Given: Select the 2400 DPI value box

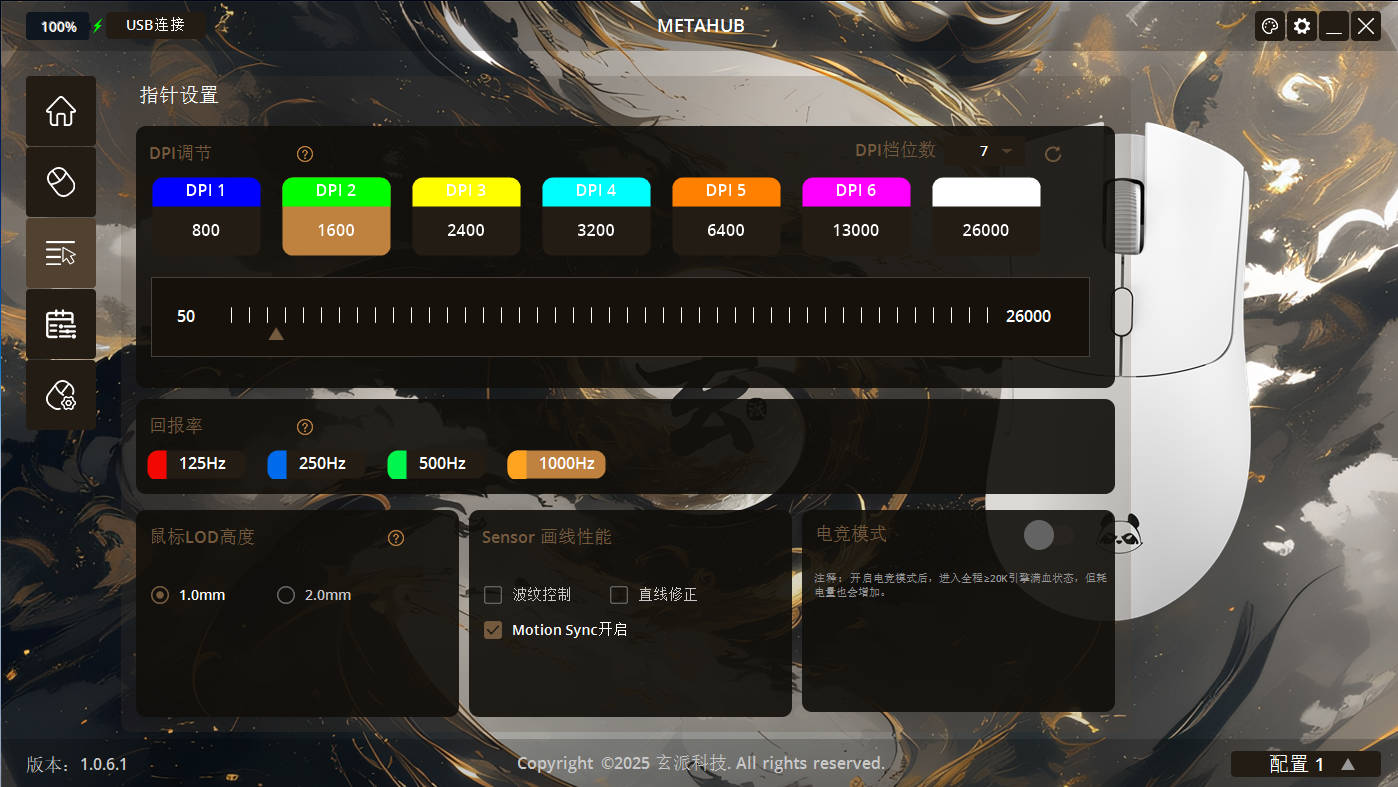Looking at the screenshot, I should (x=466, y=231).
